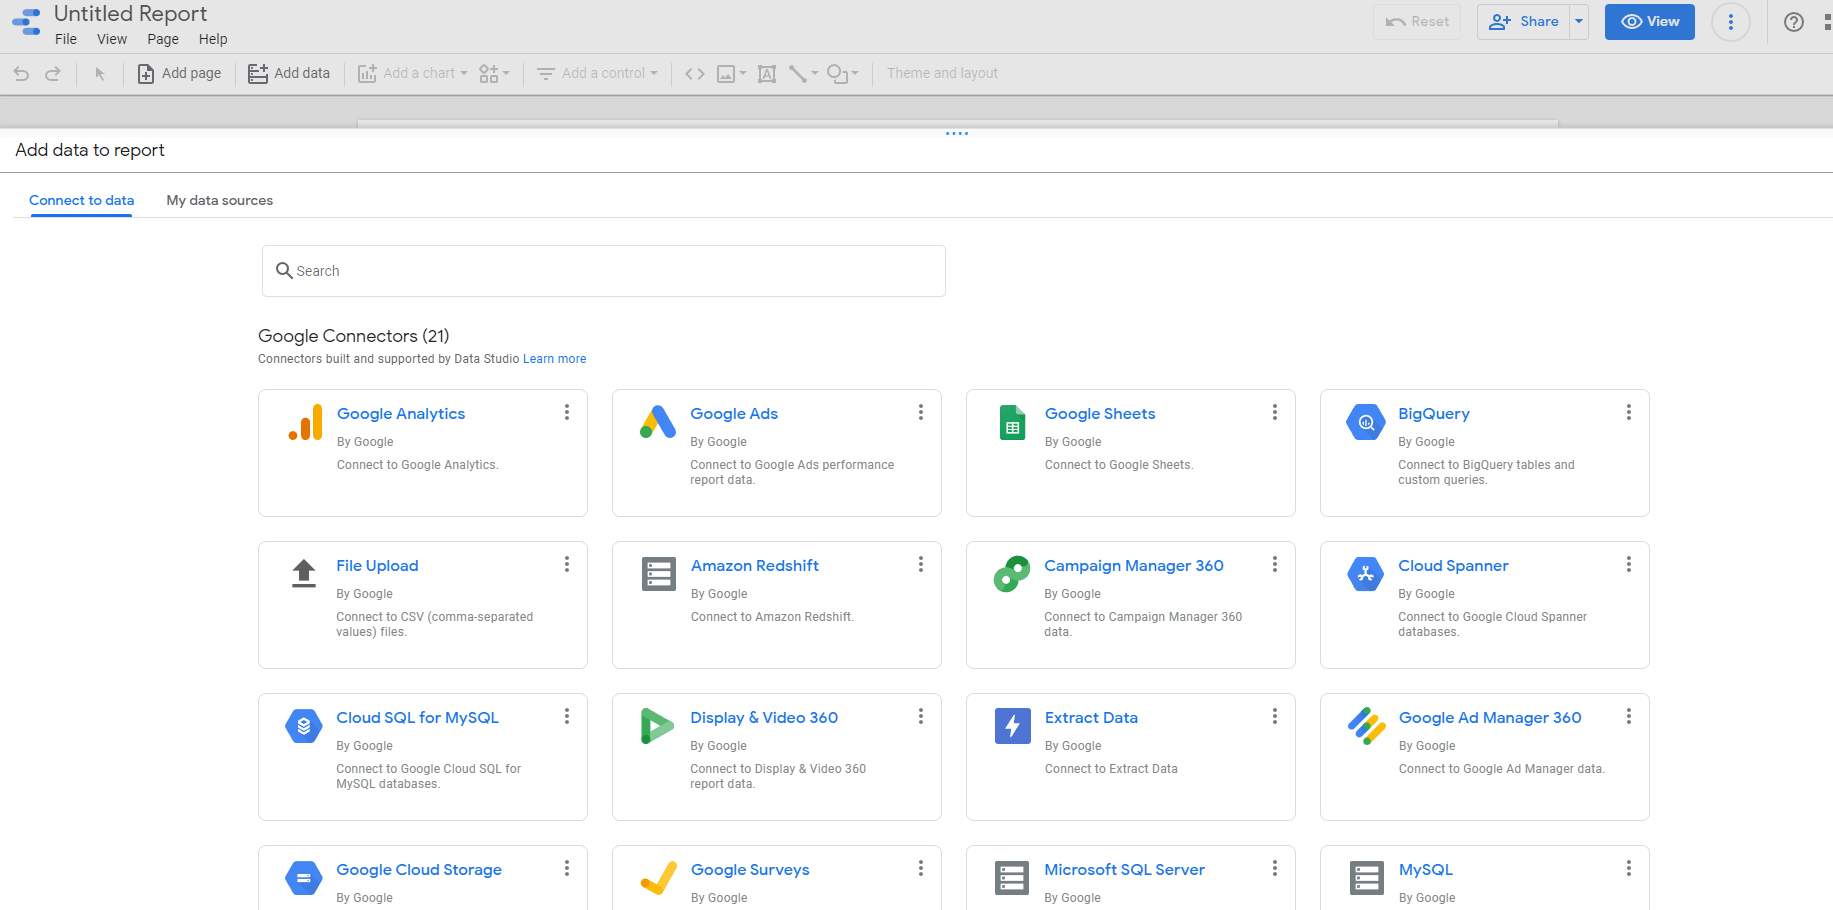Screen dimensions: 1833x910
Task: Switch to the My data sources tab
Action: 219,200
